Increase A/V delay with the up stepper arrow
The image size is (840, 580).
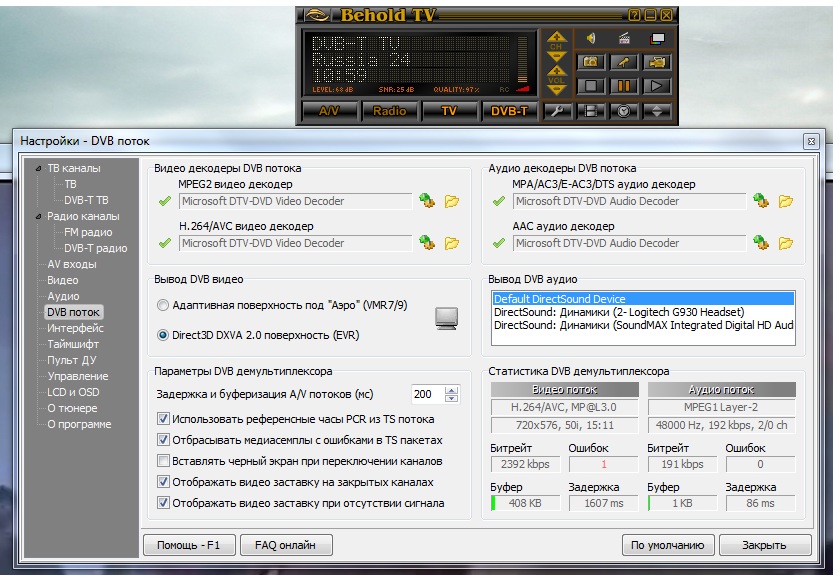pyautogui.click(x=452, y=390)
